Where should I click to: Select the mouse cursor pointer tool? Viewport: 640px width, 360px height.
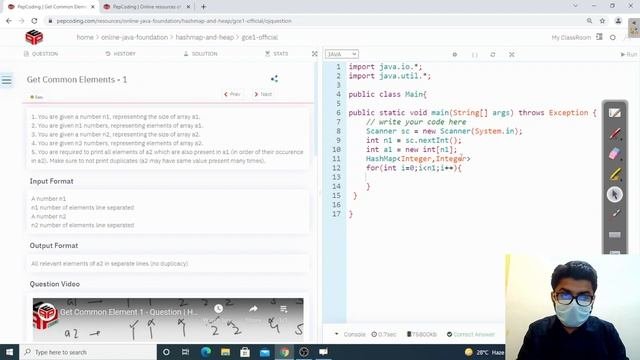pos(615,194)
